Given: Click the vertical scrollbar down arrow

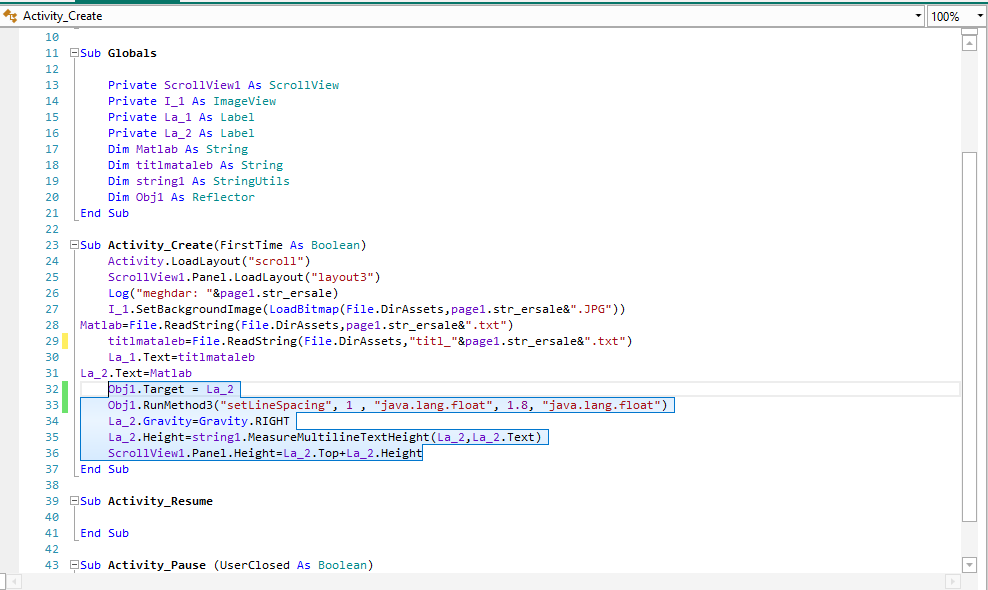Looking at the screenshot, I should click(968, 565).
